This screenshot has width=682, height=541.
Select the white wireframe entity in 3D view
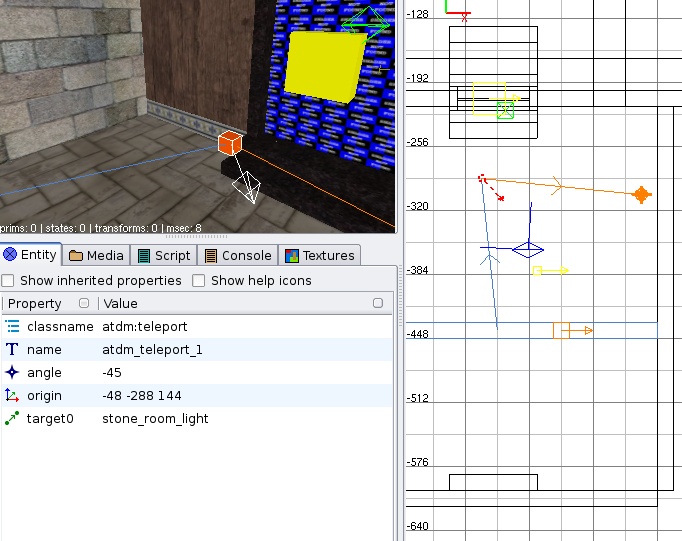247,187
